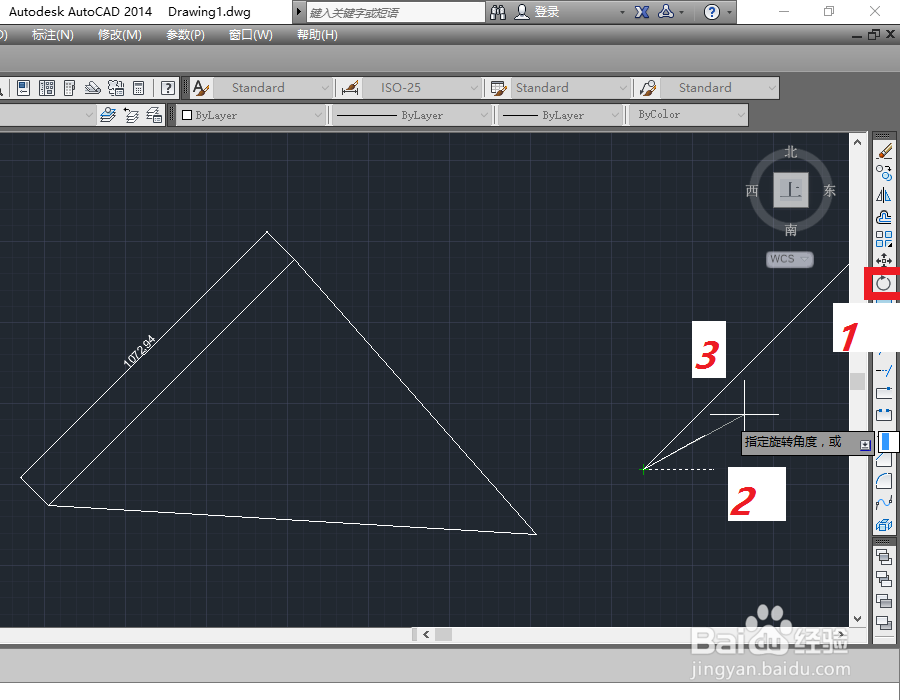Click the rotation angle dynamic input box

(x=889, y=442)
